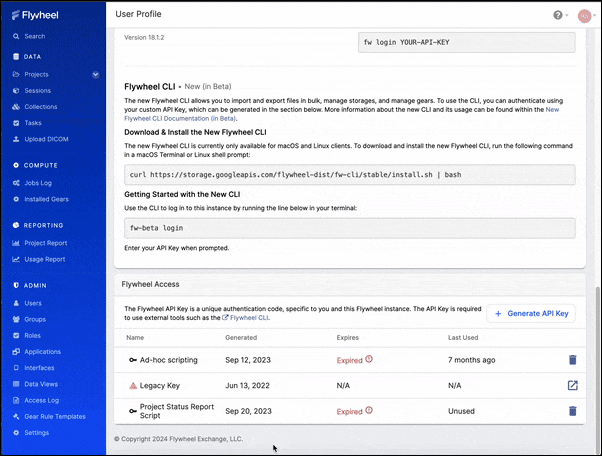Click the Name column header

click(x=135, y=338)
